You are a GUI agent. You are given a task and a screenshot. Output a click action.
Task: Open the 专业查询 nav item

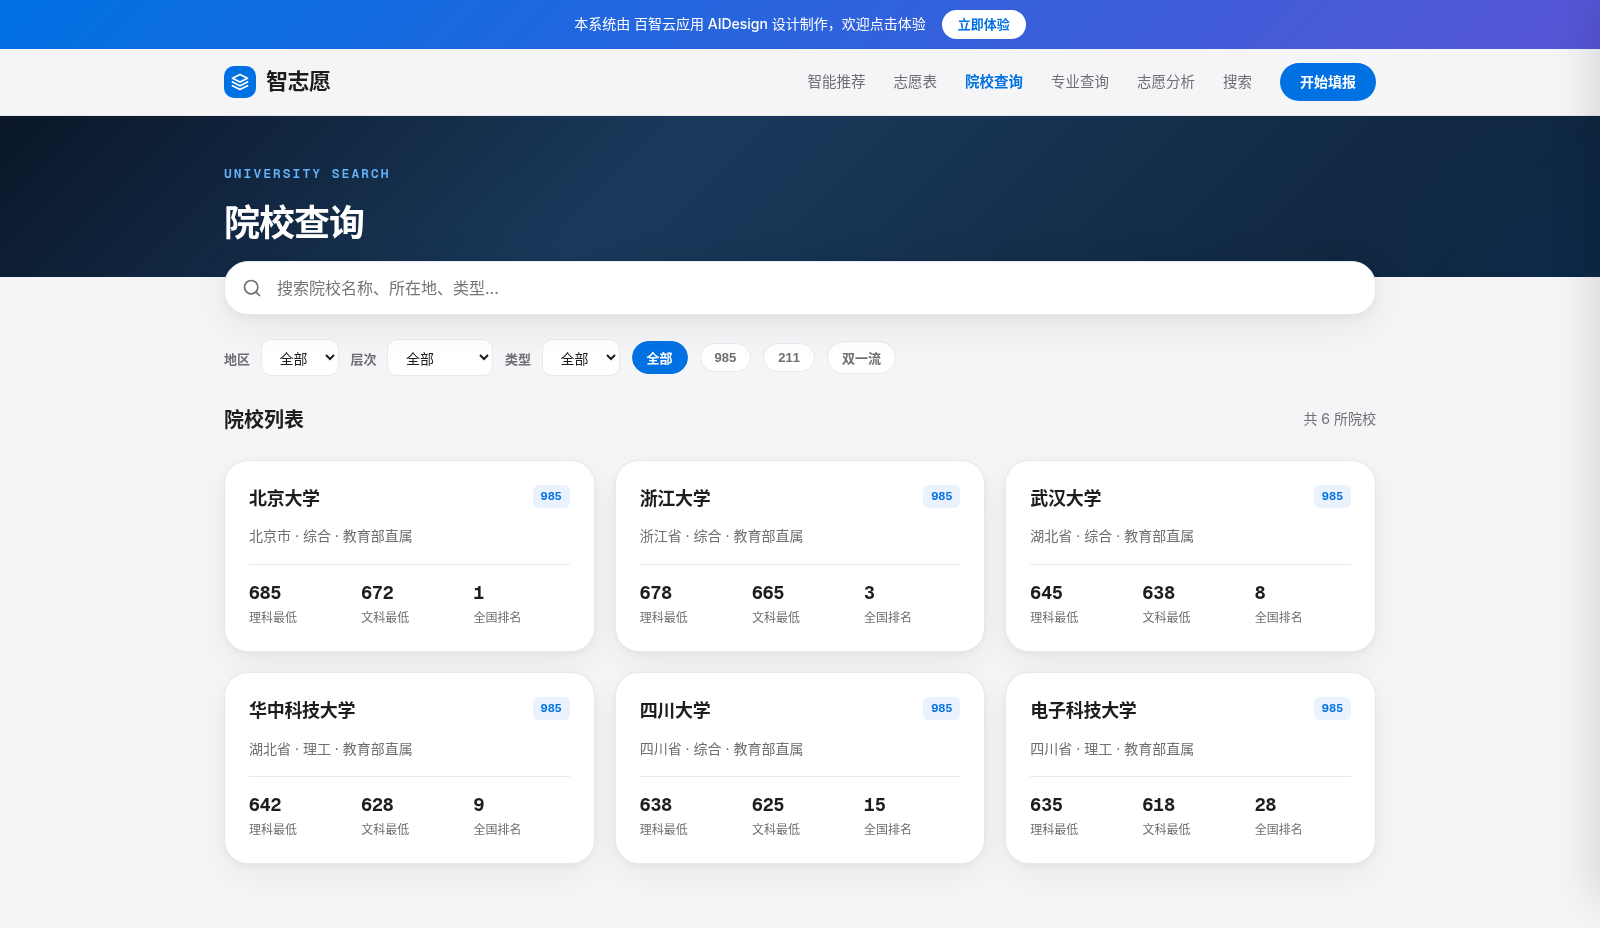pos(1080,82)
